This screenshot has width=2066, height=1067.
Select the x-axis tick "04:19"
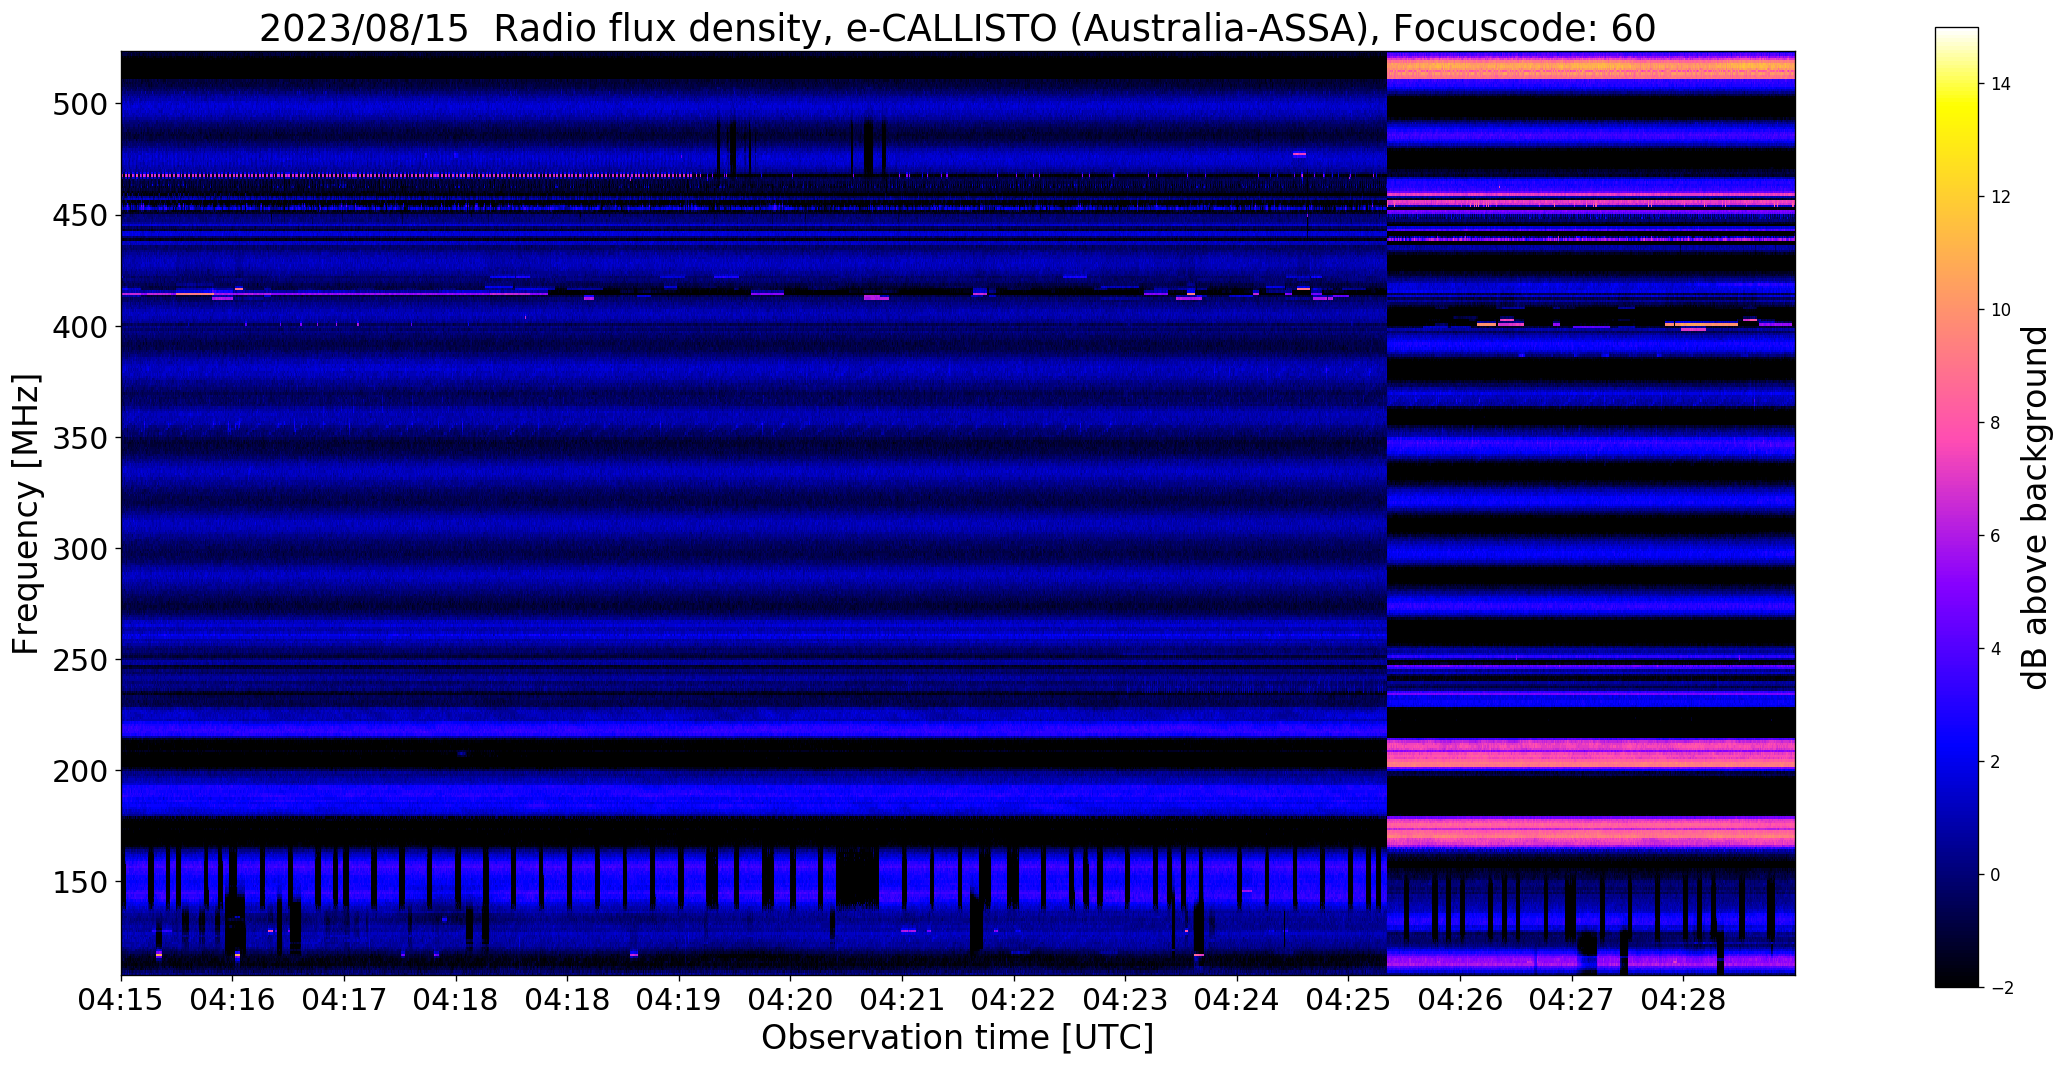point(680,1001)
